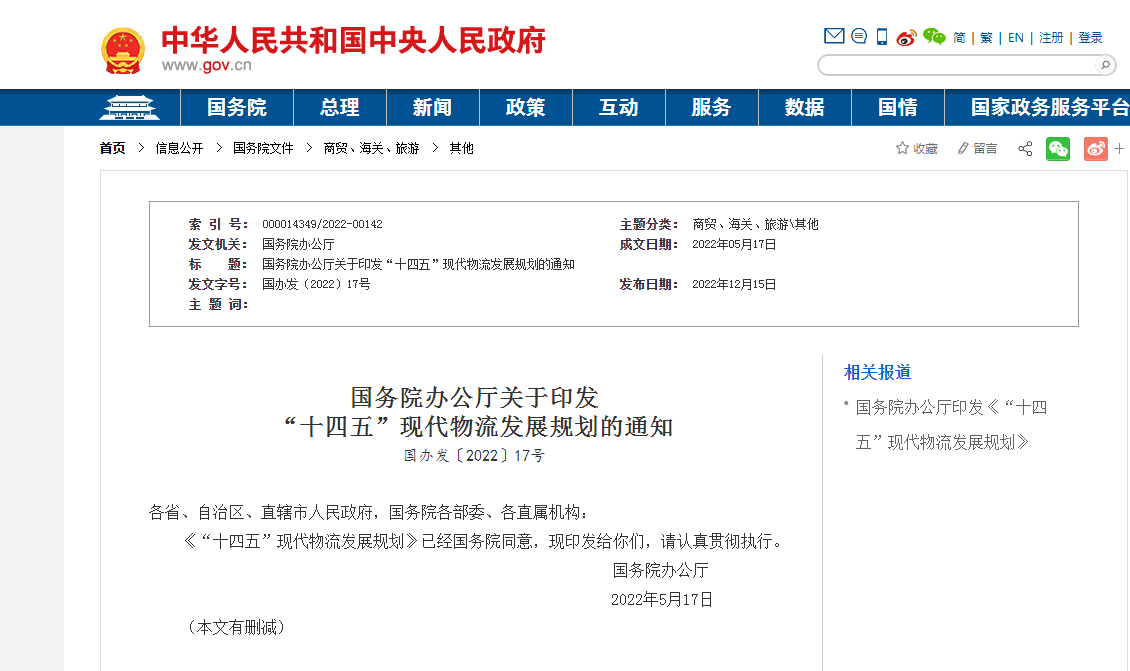Screen dimensions: 1130x671
Task: Click topic category 商贸、海关、旅游\其他
Action: 755,224
